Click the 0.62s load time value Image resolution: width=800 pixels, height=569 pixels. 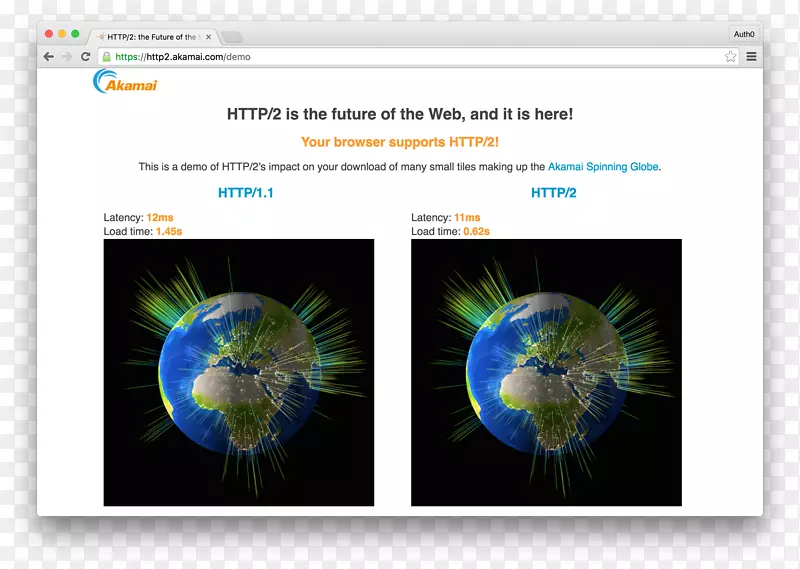click(477, 231)
